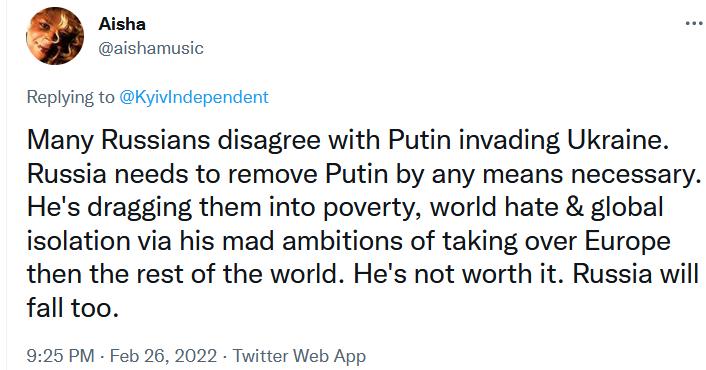Viewport: 706px width, 370px height.
Task: Open the Aisha display name link
Action: coord(122,24)
